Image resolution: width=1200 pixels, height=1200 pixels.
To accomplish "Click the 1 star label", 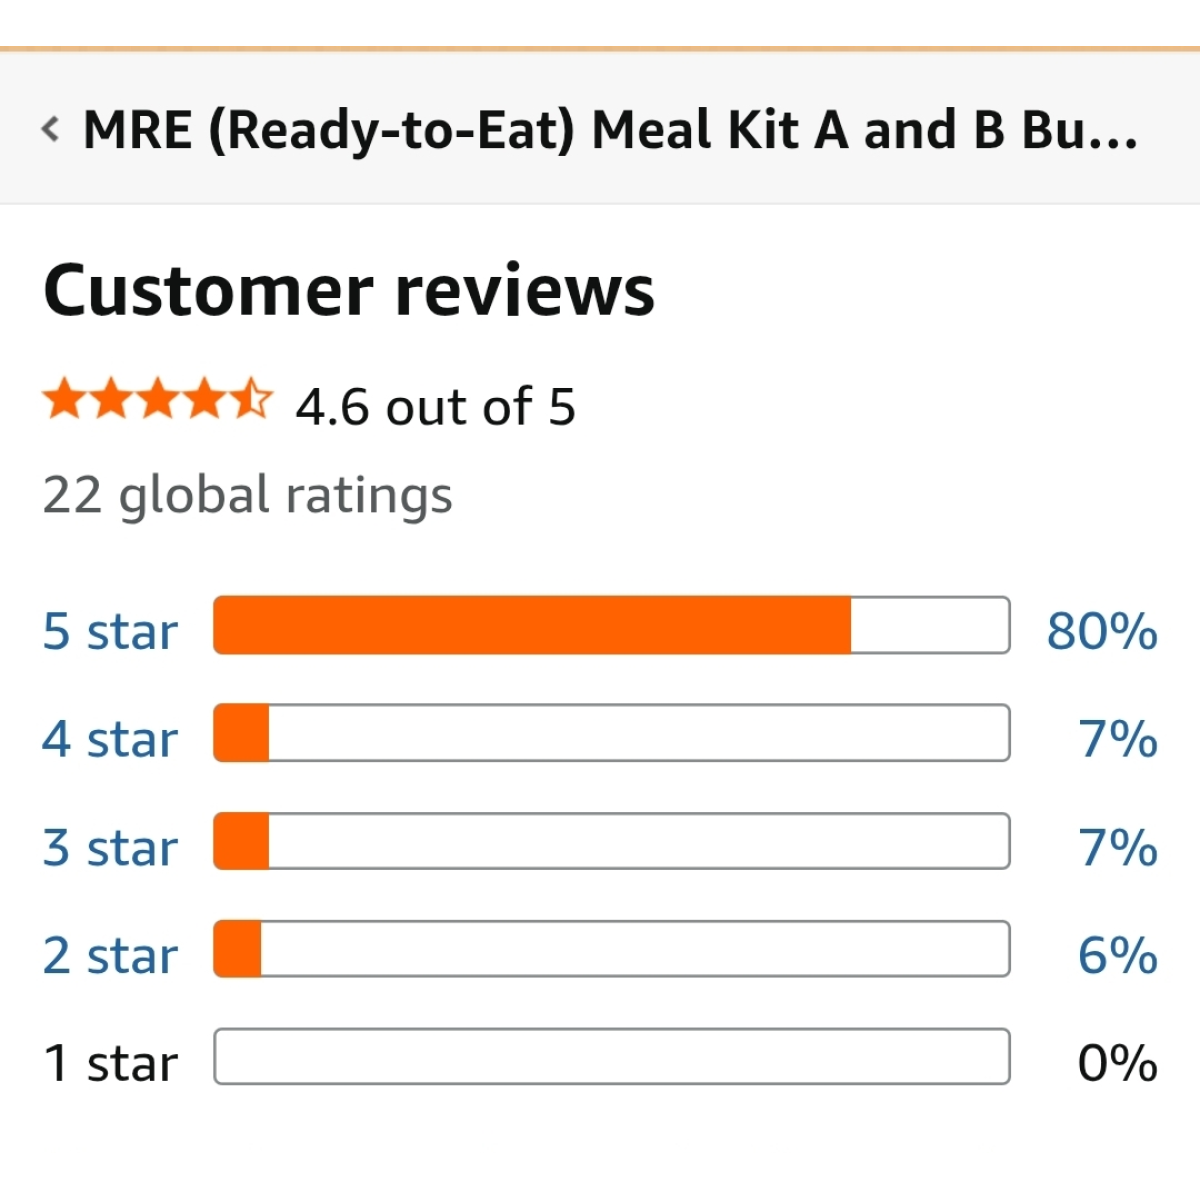I will point(110,1063).
